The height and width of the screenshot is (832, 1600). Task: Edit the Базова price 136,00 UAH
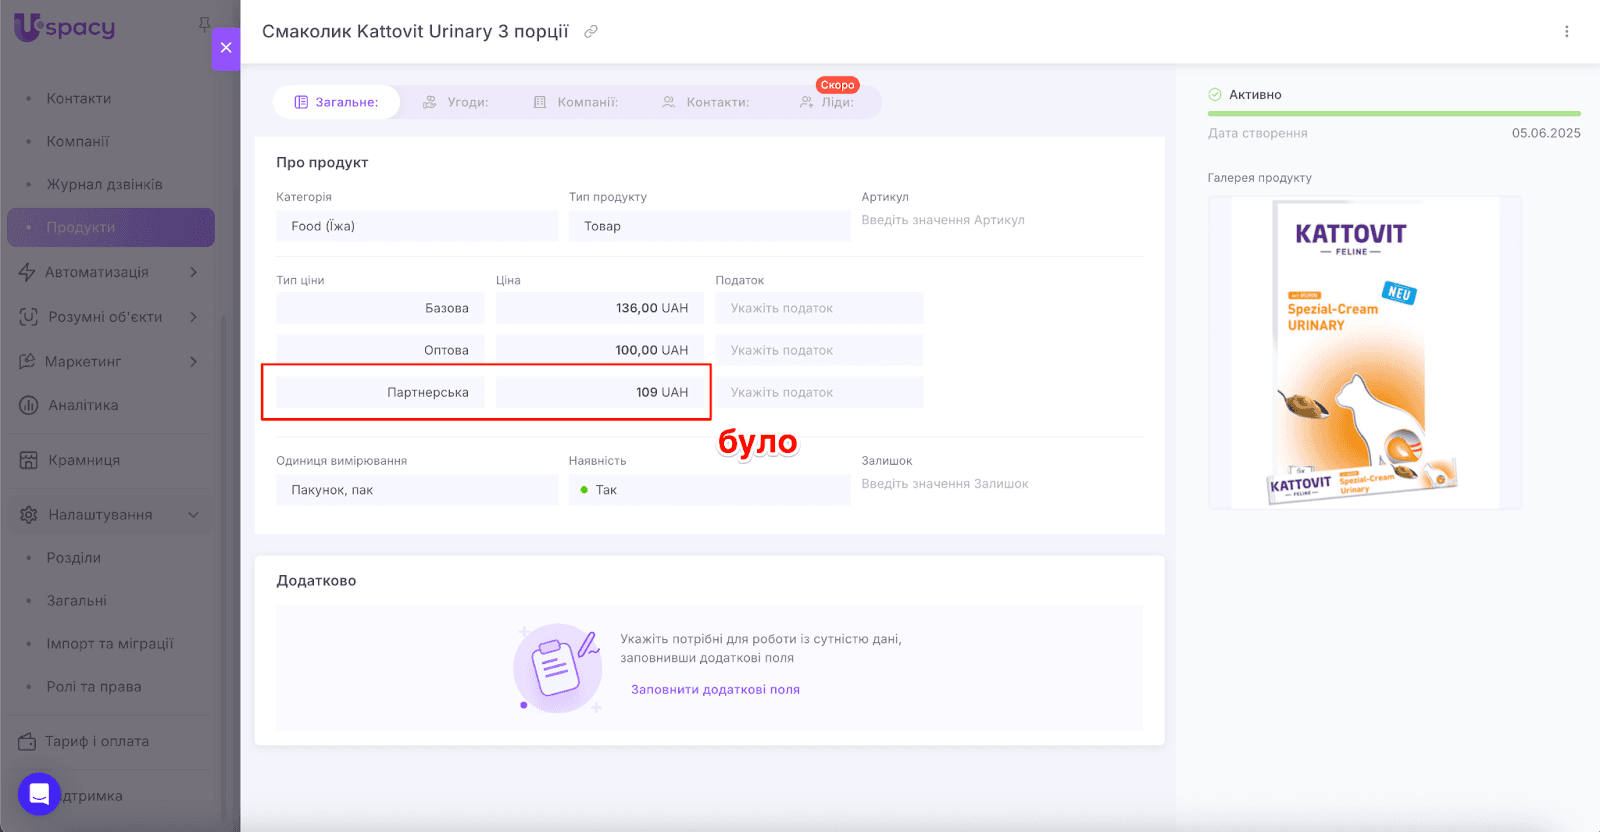600,308
